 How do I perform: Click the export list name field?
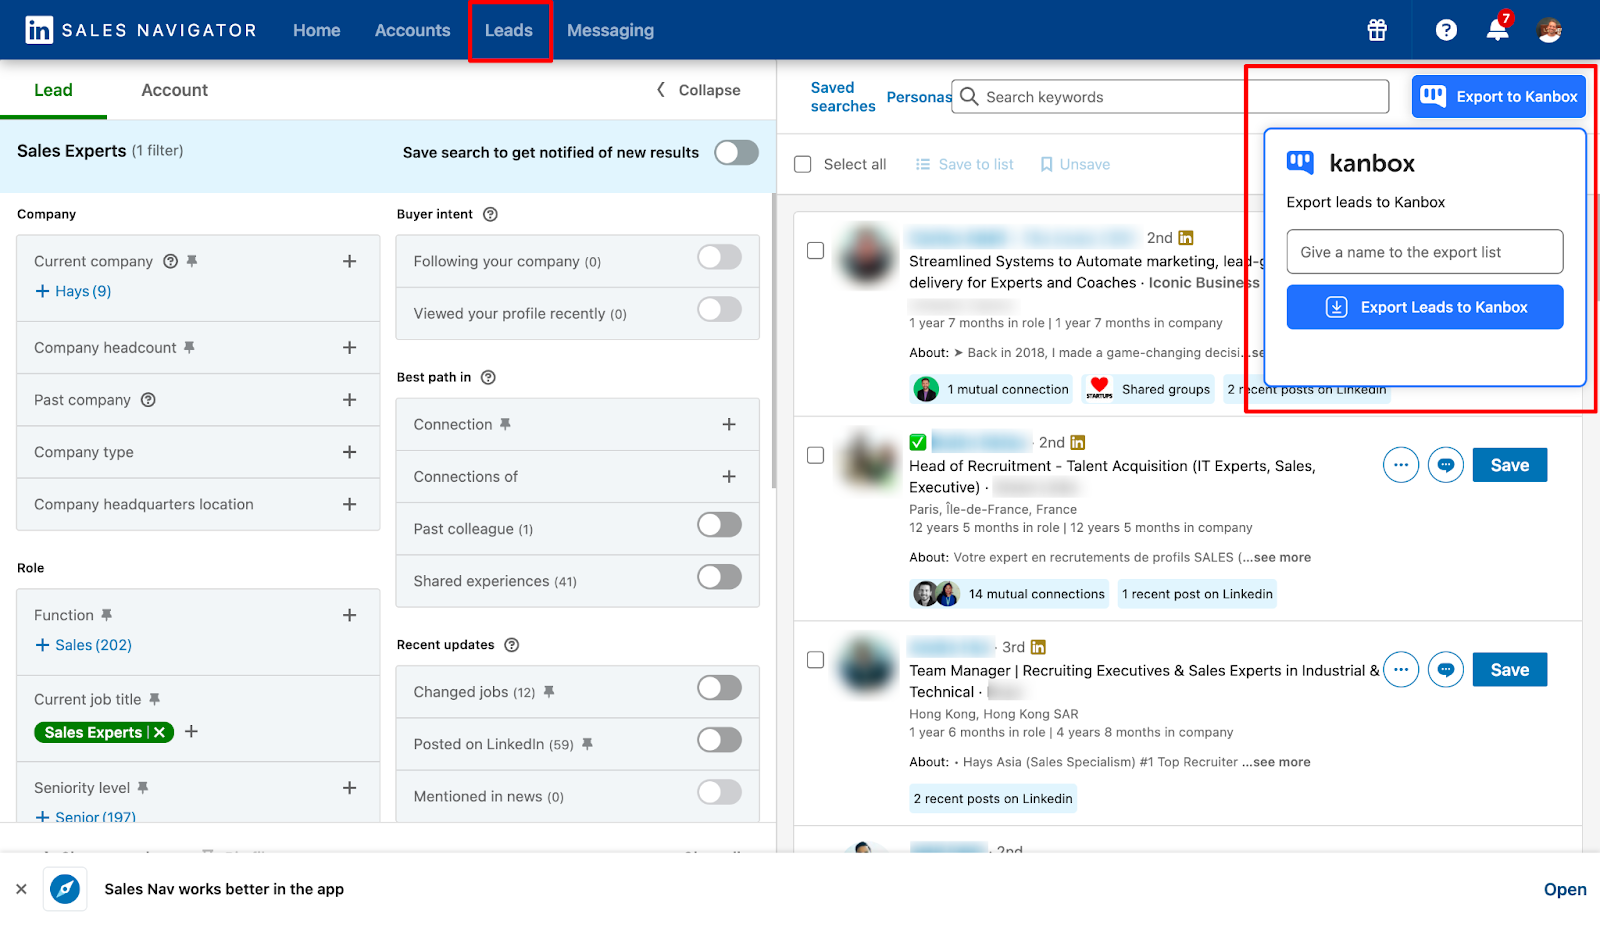[1425, 252]
